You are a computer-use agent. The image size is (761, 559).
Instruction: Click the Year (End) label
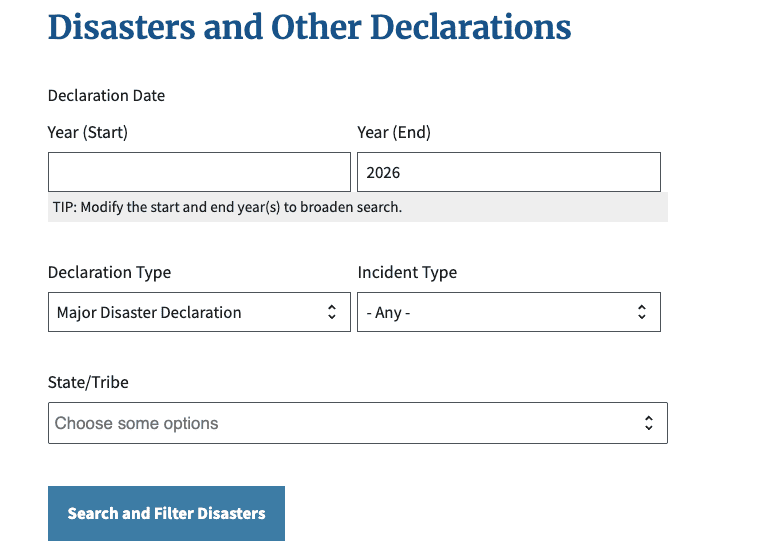pyautogui.click(x=394, y=132)
